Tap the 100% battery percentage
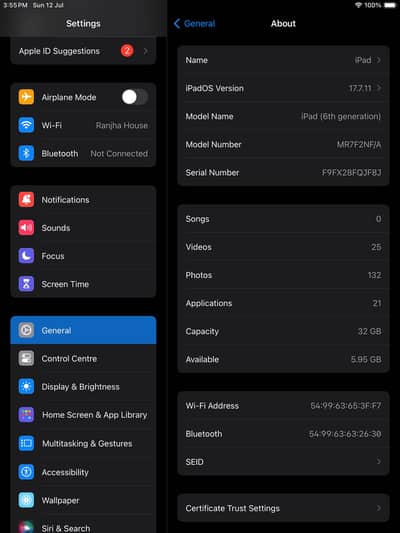 [373, 5]
